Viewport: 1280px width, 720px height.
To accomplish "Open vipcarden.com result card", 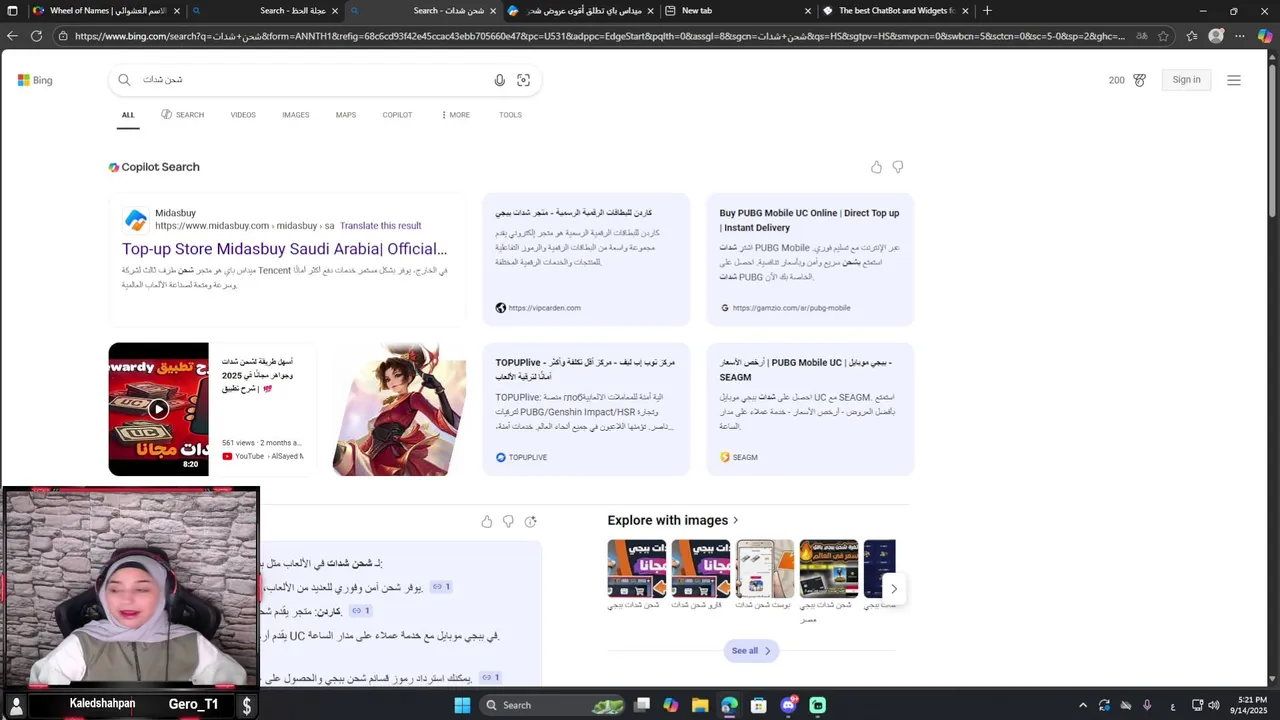I will [586, 260].
